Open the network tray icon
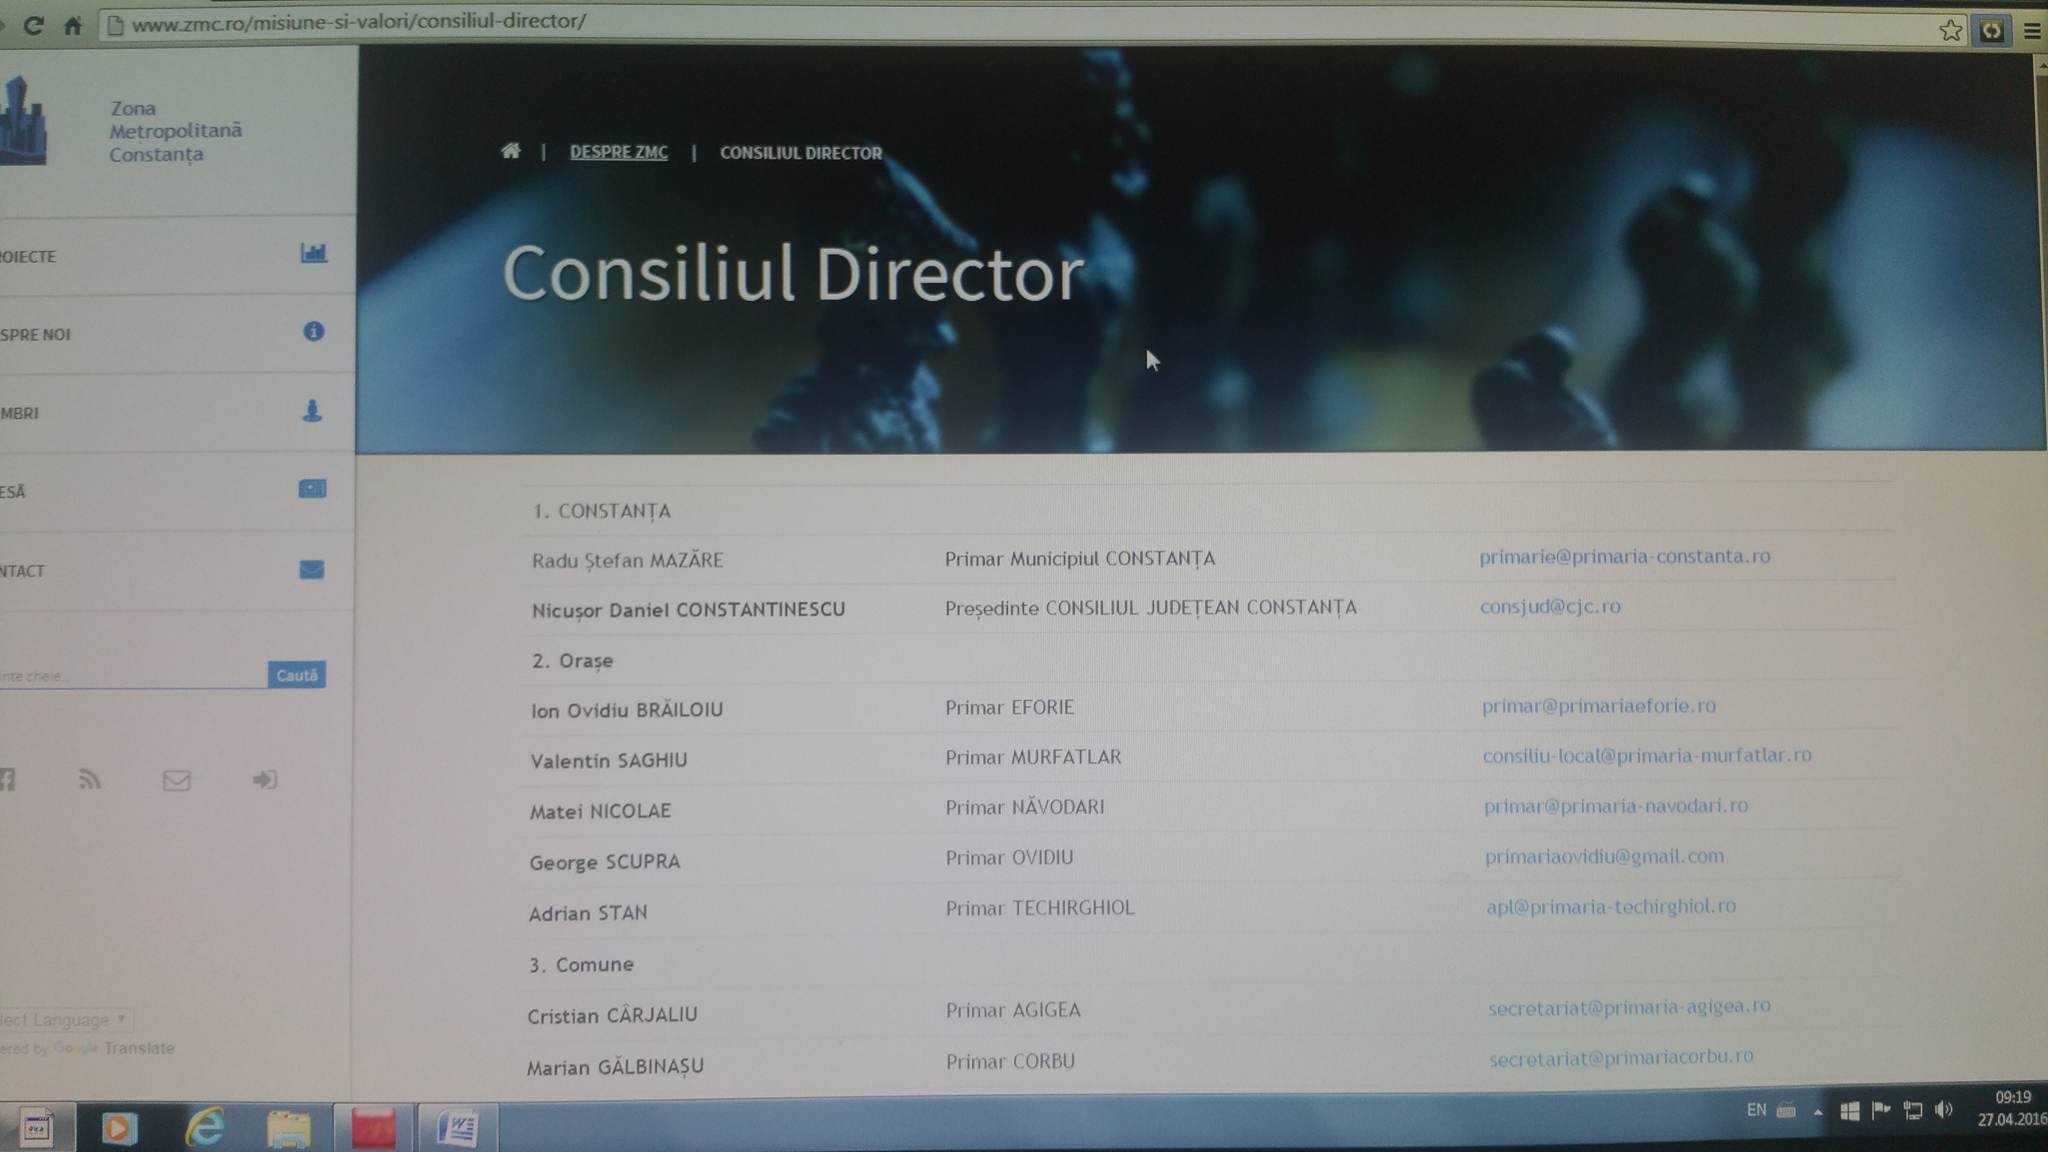The width and height of the screenshot is (2048, 1152). 1912,1111
